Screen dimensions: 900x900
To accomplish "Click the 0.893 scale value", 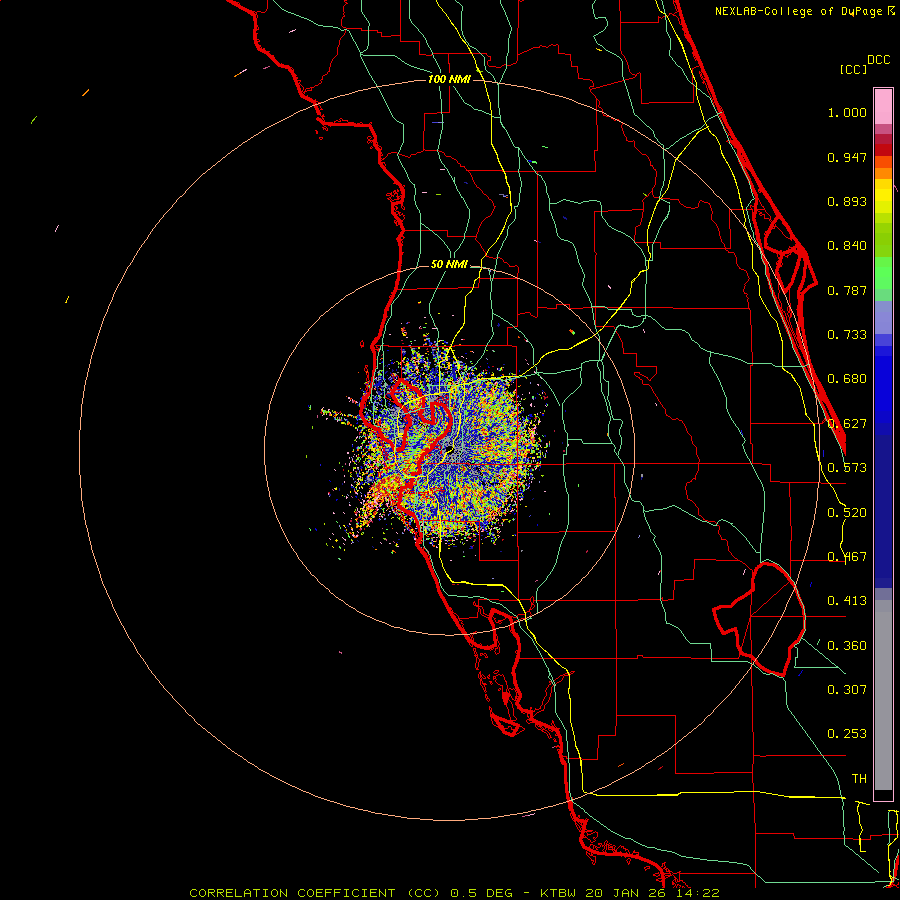I will click(x=847, y=201).
